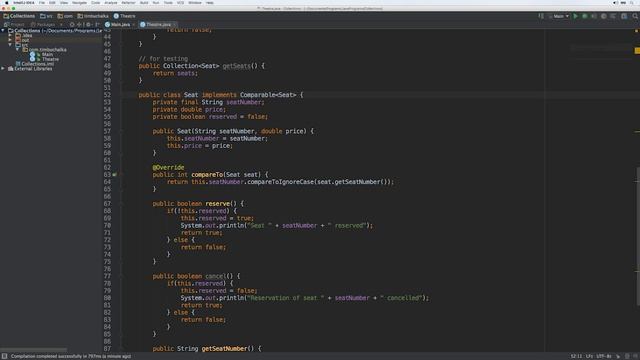Open the Help menu
The width and height of the screenshot is (640, 360).
210,2
